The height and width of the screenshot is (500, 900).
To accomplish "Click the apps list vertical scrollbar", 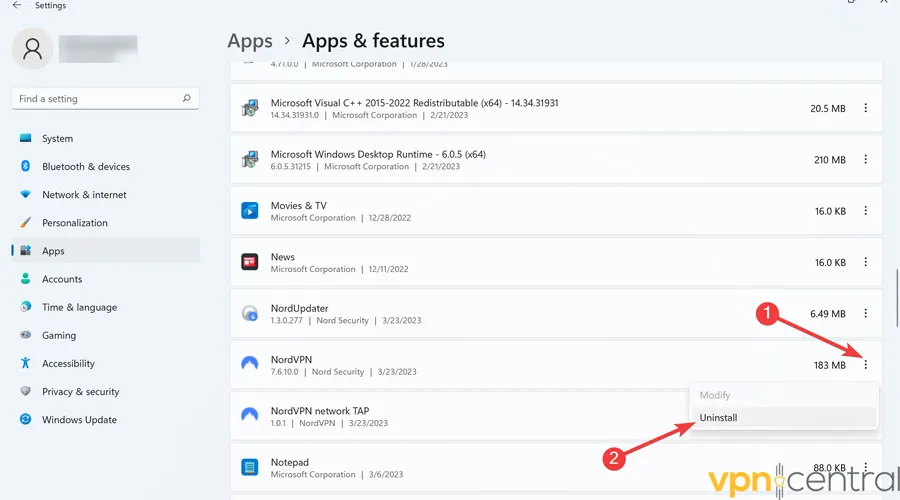I will 897,297.
